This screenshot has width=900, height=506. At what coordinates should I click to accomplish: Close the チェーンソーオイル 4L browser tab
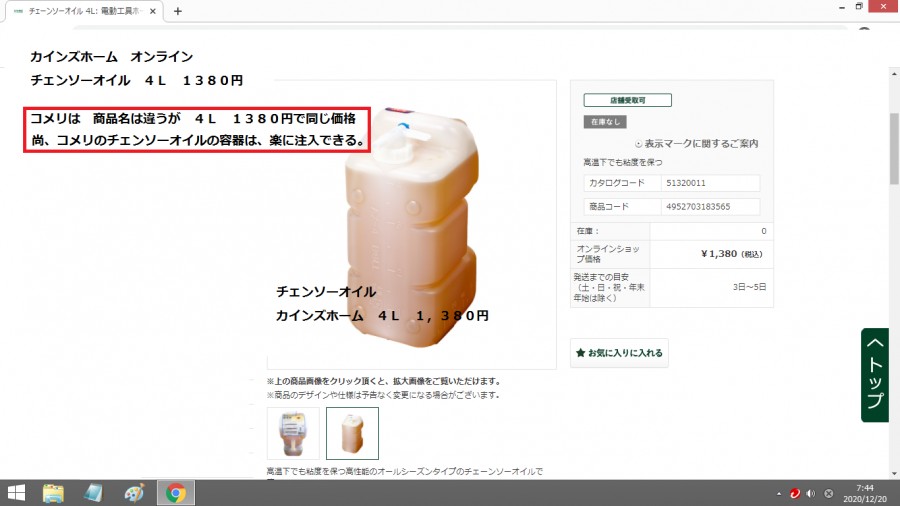[x=153, y=11]
